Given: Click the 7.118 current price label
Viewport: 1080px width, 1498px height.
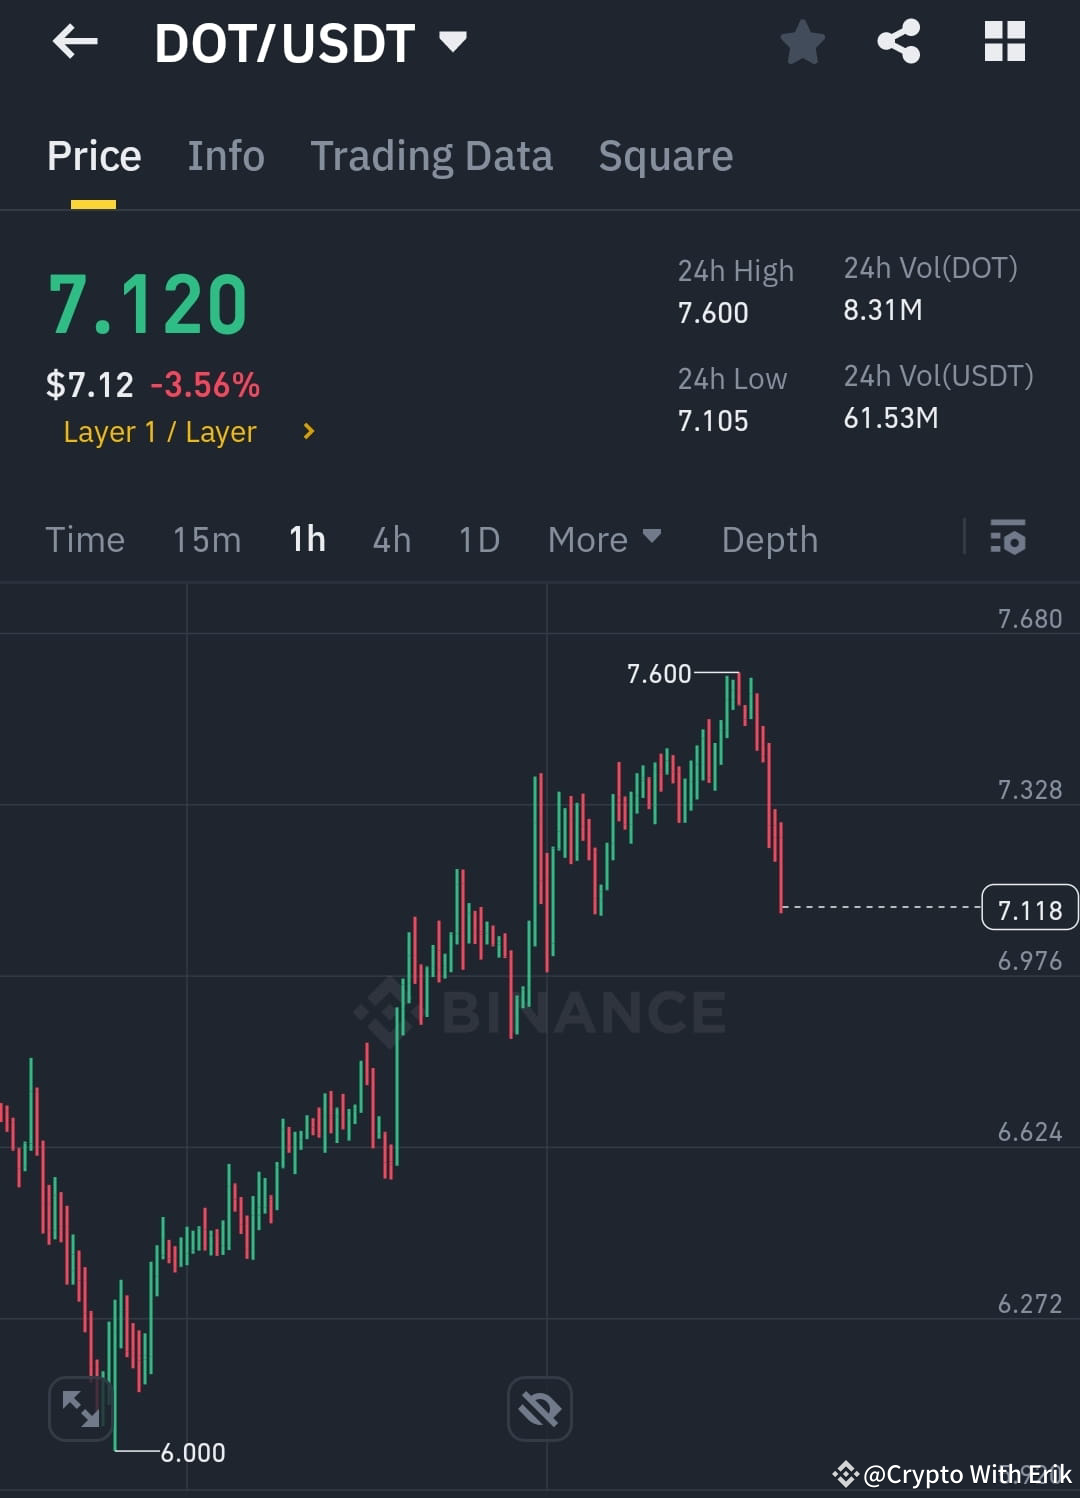Looking at the screenshot, I should pyautogui.click(x=1030, y=908).
